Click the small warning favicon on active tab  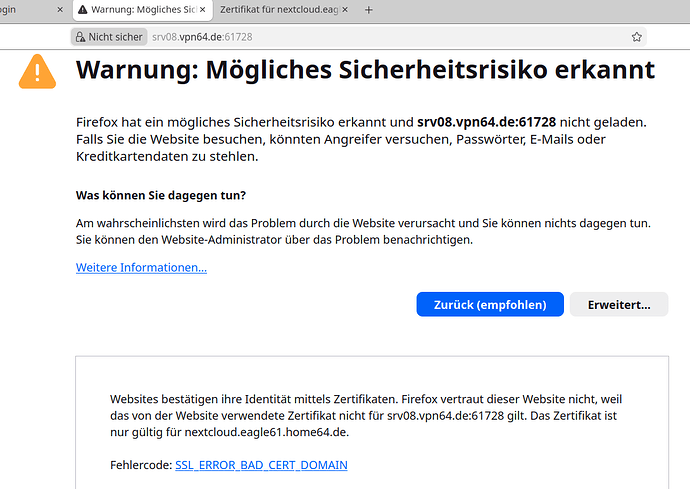(83, 10)
